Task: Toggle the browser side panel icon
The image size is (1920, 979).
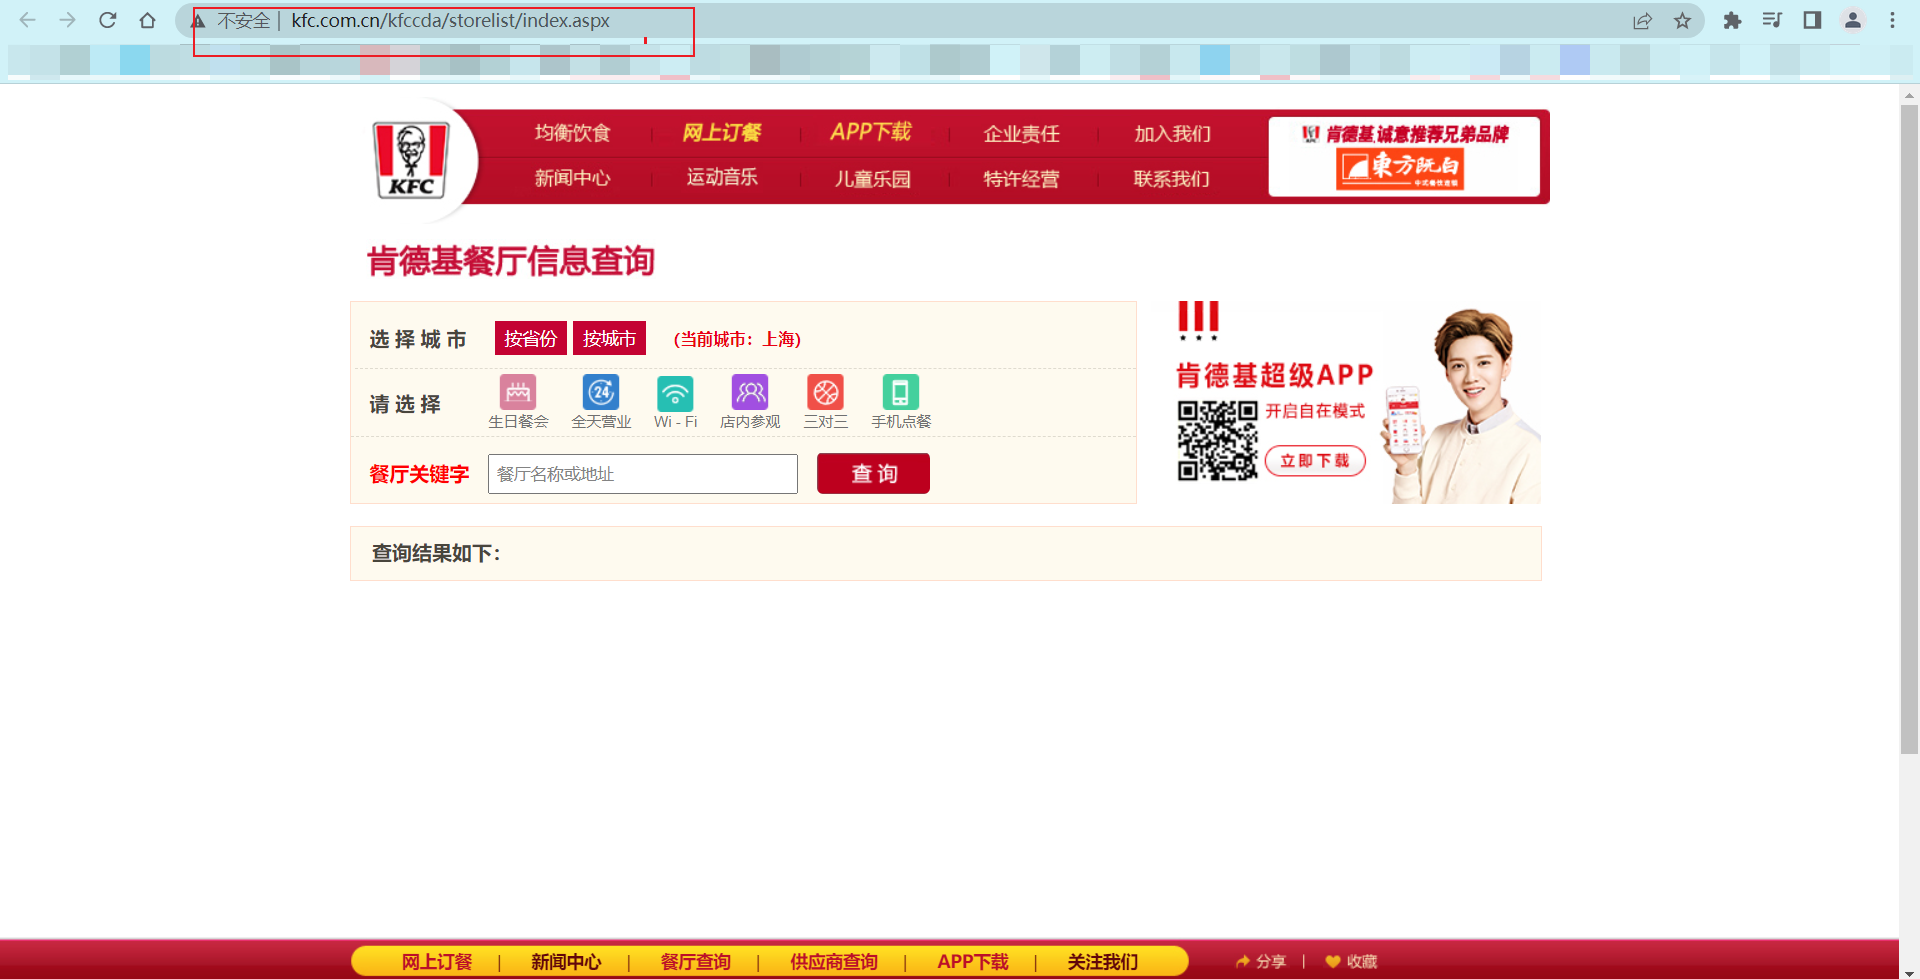Action: (1812, 20)
